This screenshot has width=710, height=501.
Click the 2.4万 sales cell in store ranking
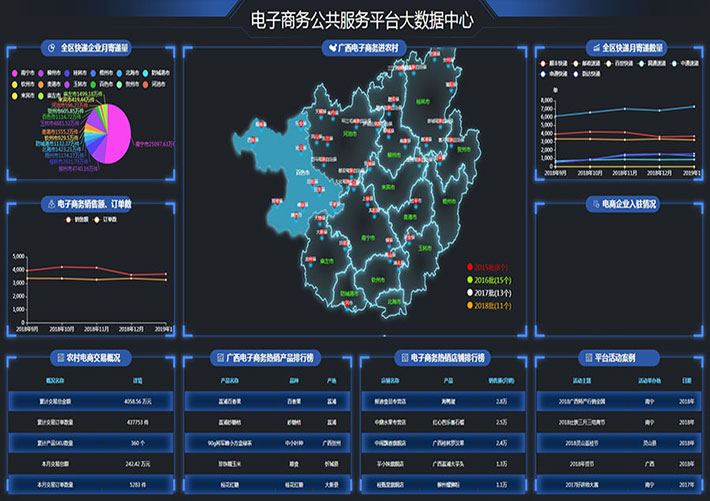click(x=501, y=443)
